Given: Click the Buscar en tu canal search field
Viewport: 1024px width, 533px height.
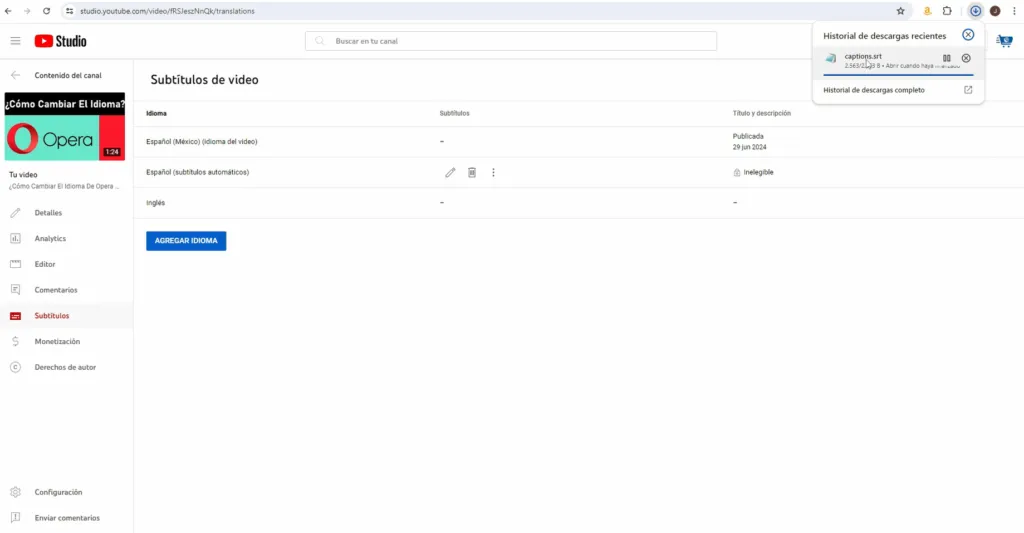Looking at the screenshot, I should (511, 41).
